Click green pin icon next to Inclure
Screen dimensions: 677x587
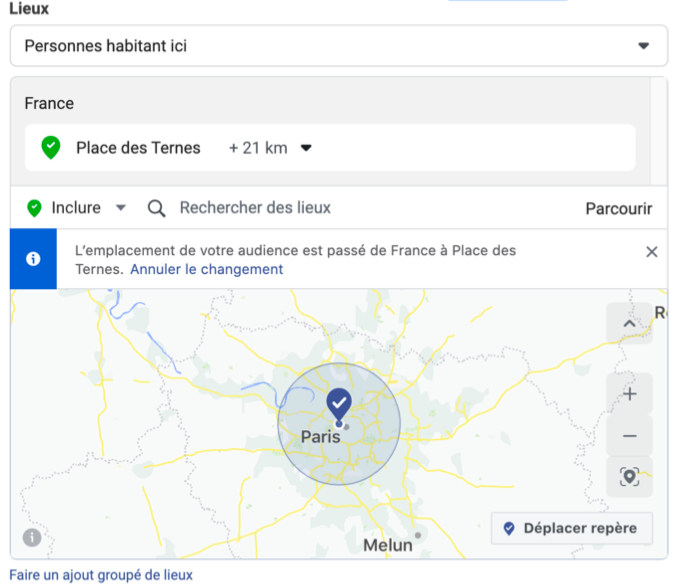34,208
